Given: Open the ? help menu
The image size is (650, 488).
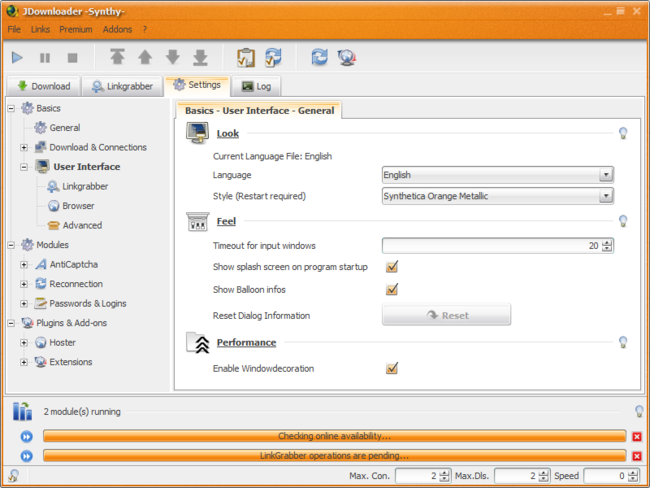Looking at the screenshot, I should coord(145,29).
